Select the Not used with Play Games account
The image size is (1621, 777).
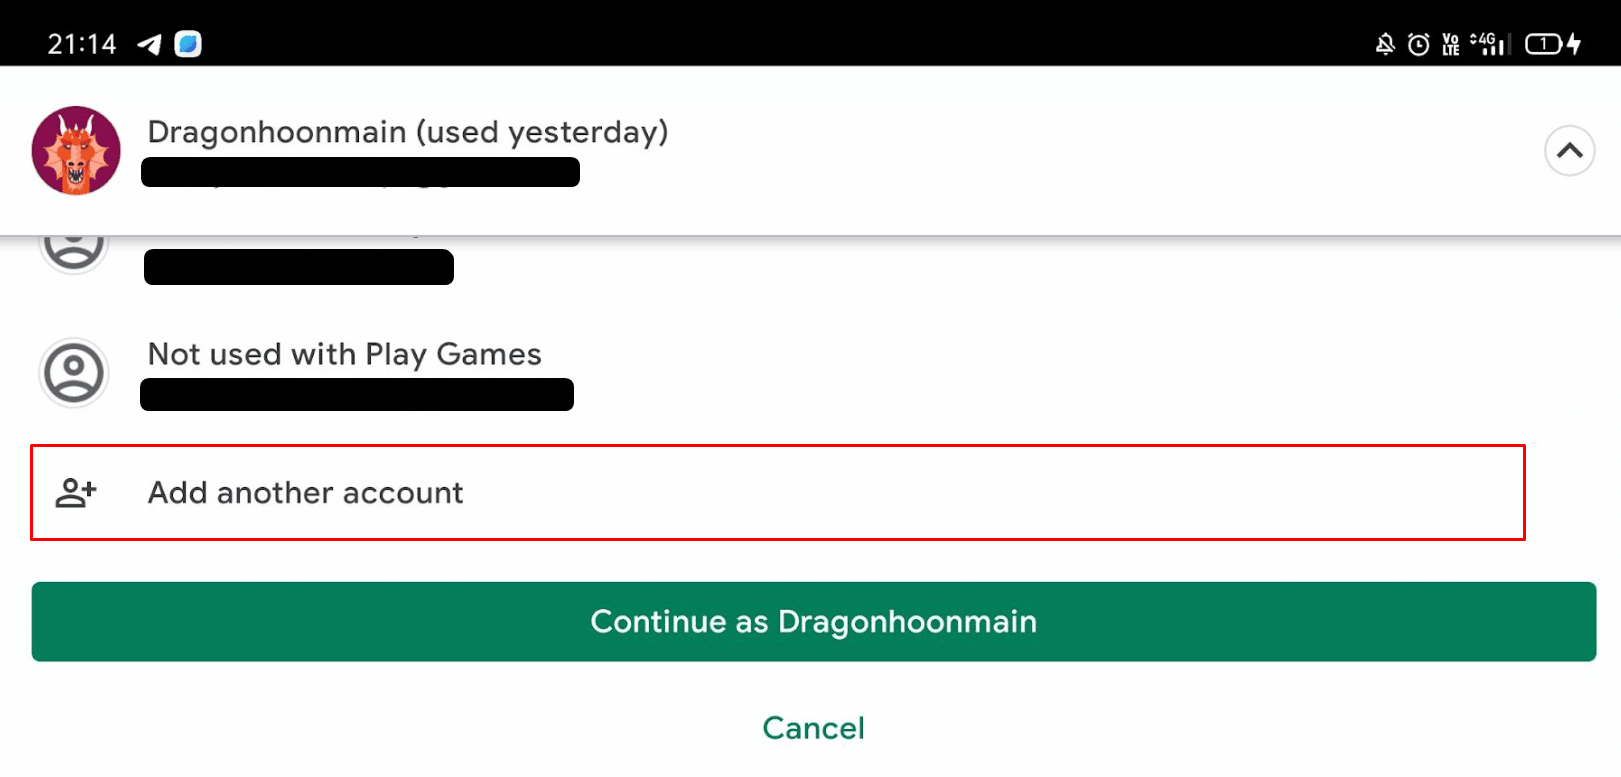pos(778,373)
